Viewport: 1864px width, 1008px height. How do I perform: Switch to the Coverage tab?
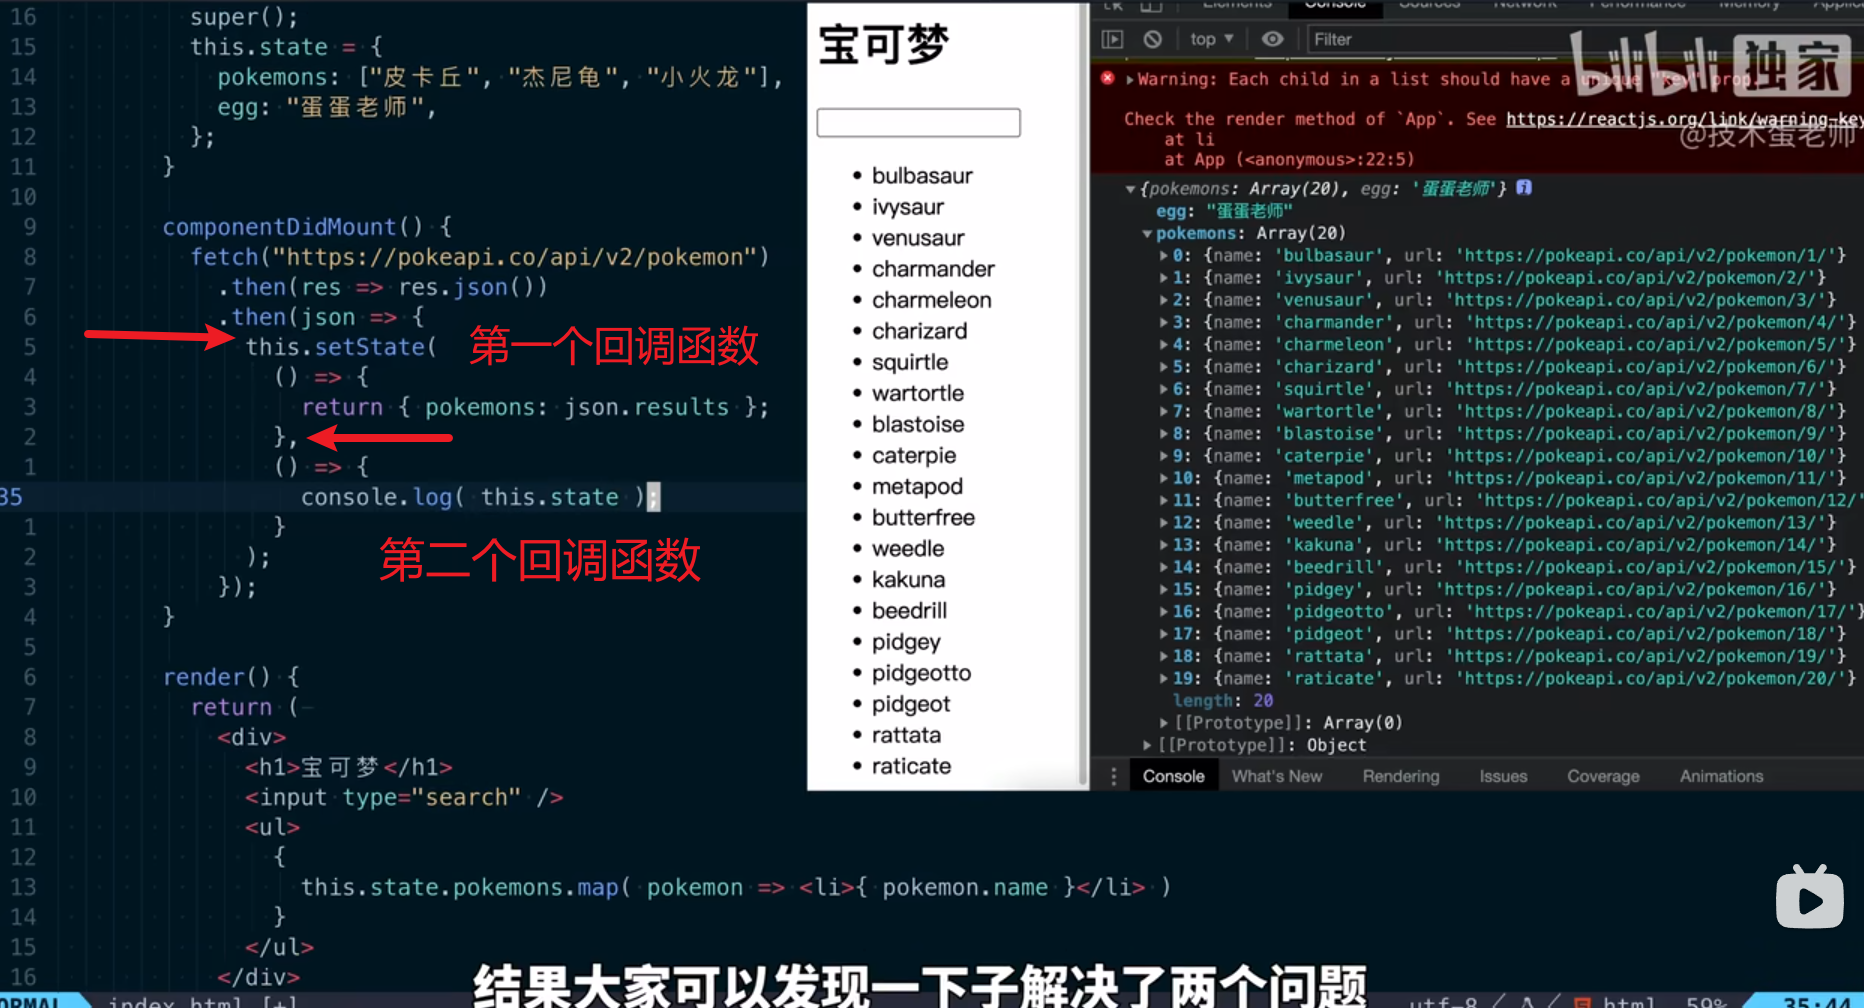tap(1603, 776)
